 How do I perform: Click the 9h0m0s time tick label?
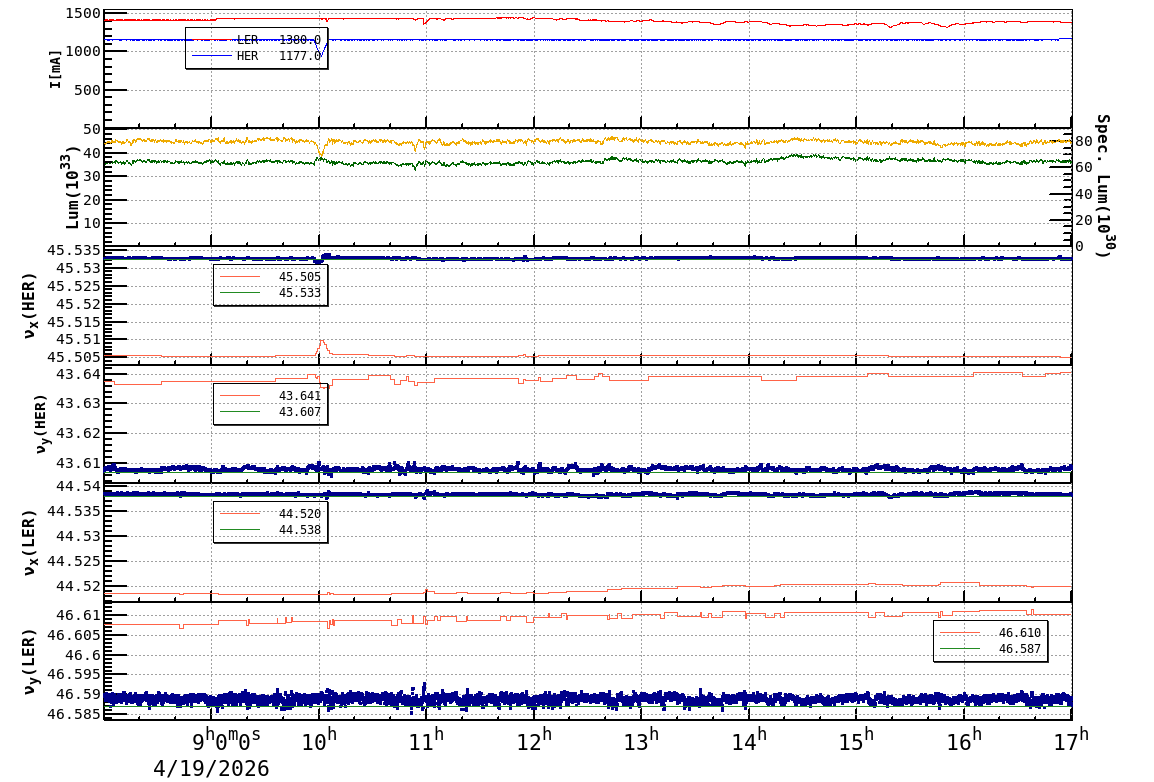pos(226,739)
